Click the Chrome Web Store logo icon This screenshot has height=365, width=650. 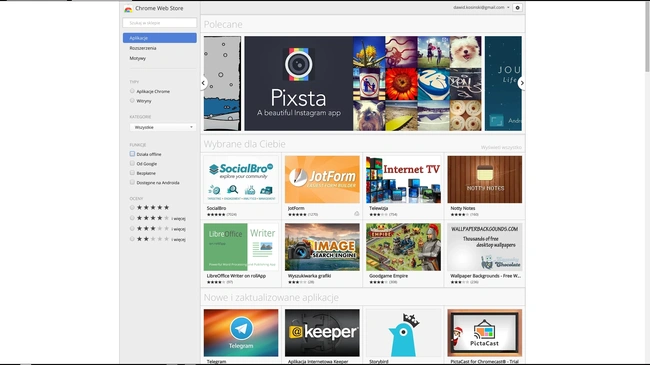click(128, 9)
